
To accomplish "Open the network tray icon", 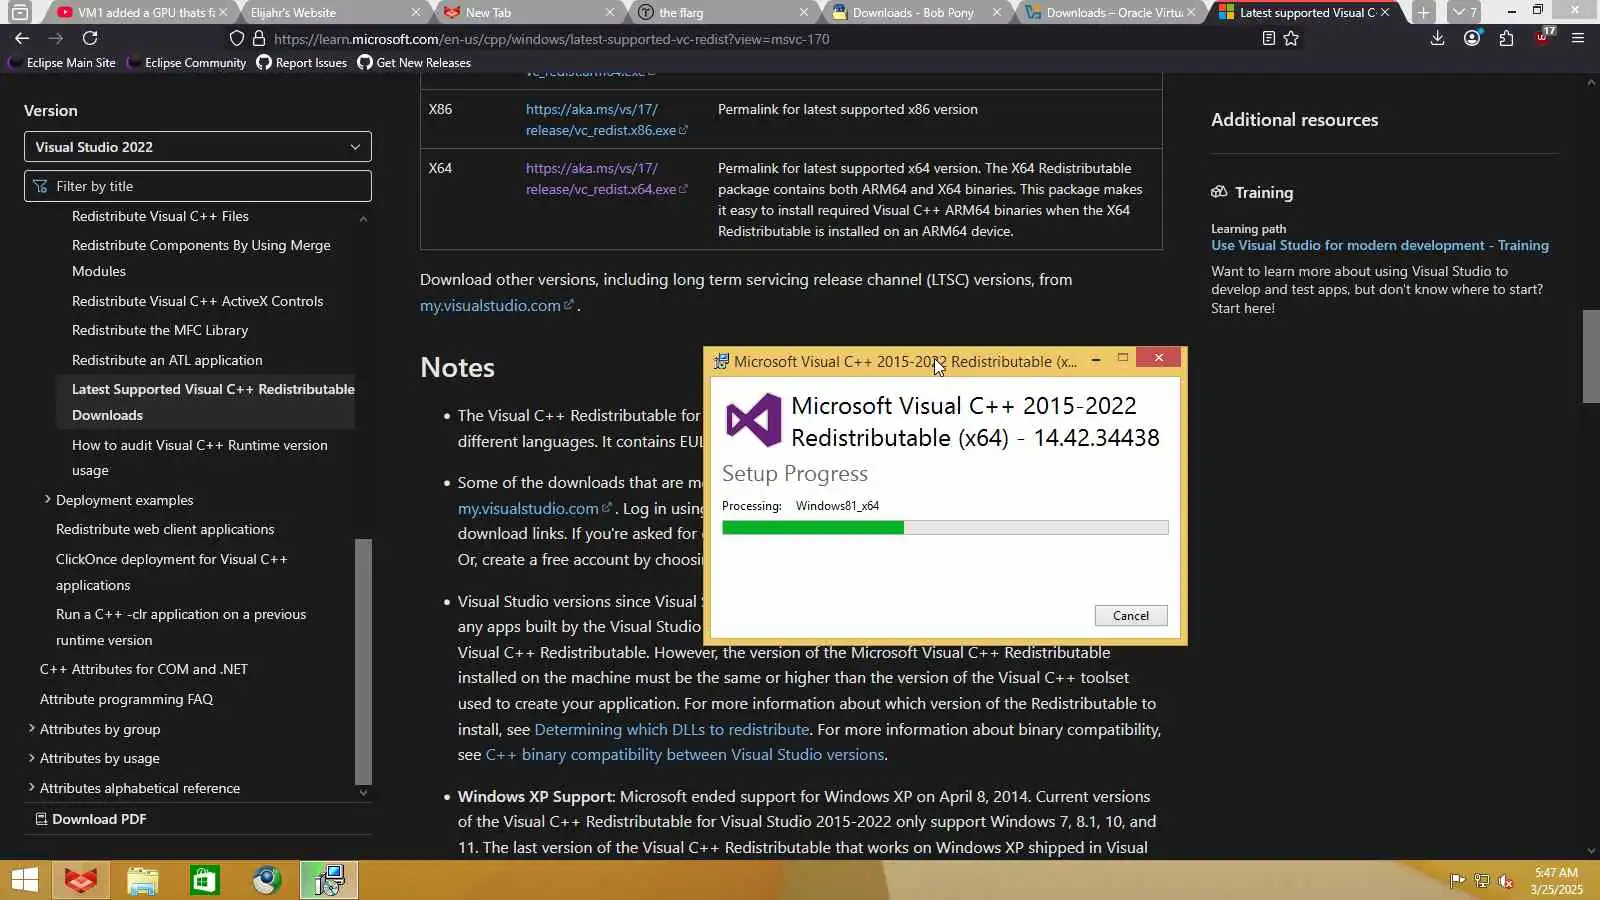I will pos(1481,881).
